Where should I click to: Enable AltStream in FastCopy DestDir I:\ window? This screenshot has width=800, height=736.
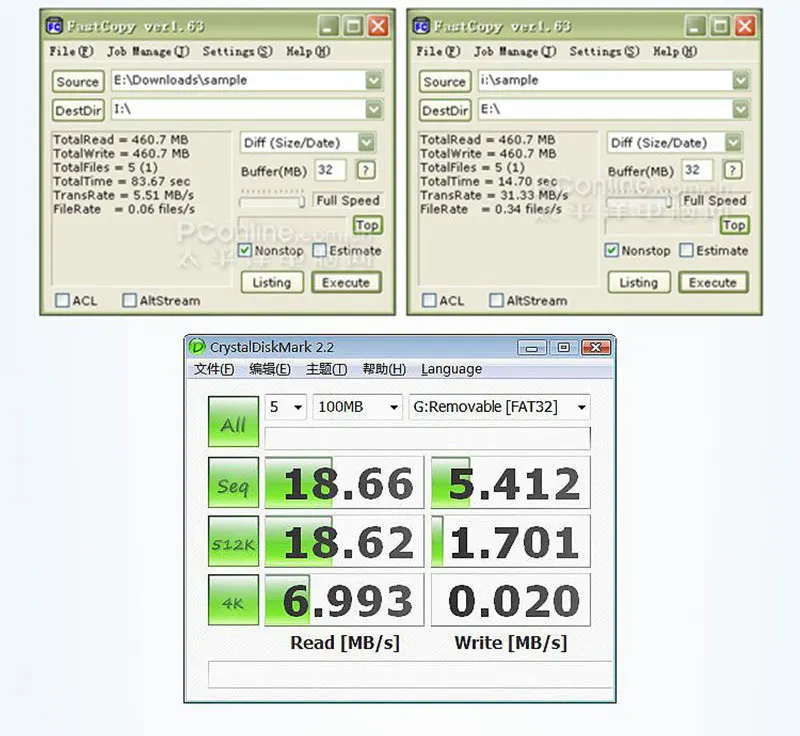click(129, 300)
